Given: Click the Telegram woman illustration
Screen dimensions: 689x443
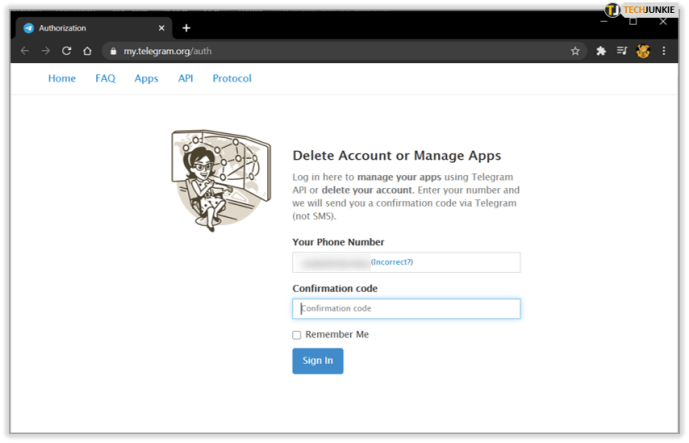Looking at the screenshot, I should coord(221,180).
